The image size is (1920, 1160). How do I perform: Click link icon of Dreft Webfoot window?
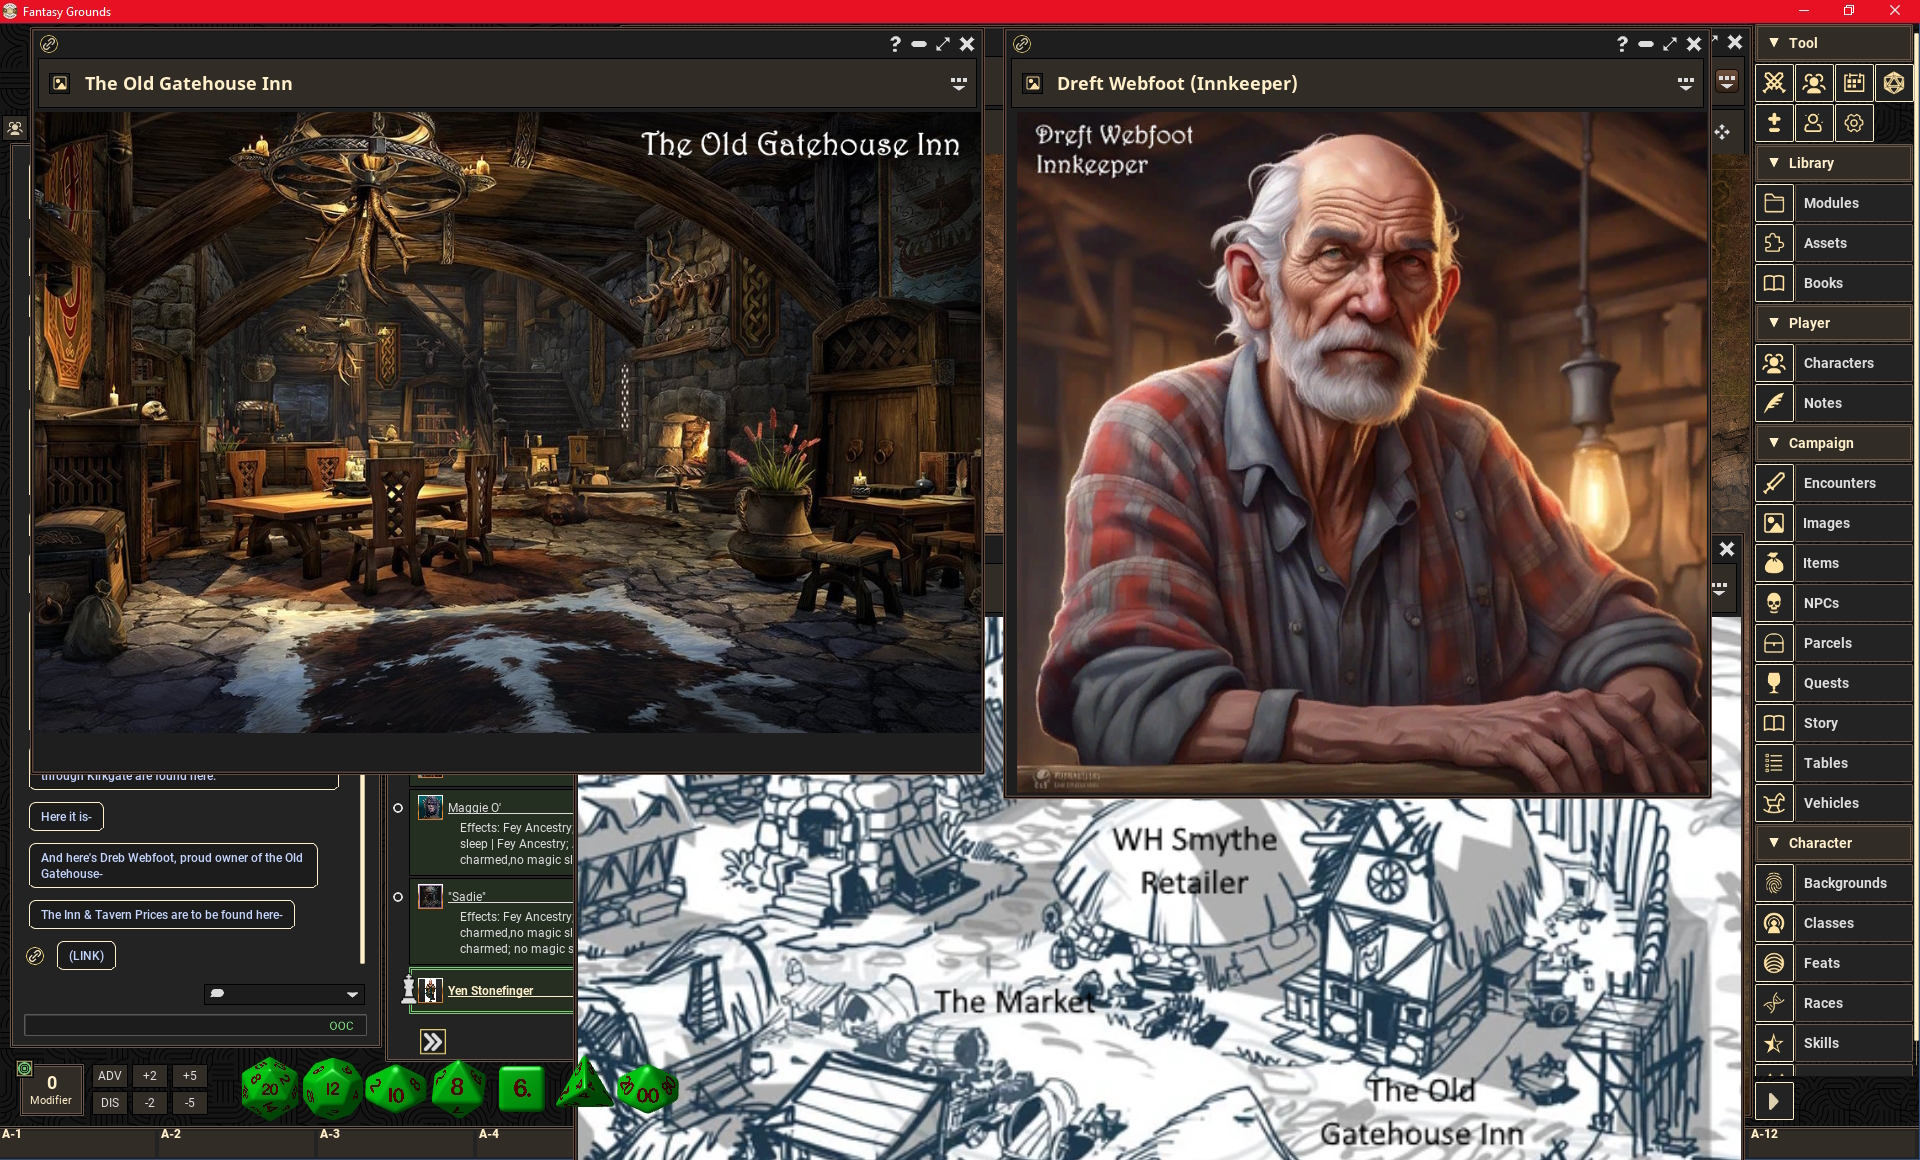click(1022, 44)
